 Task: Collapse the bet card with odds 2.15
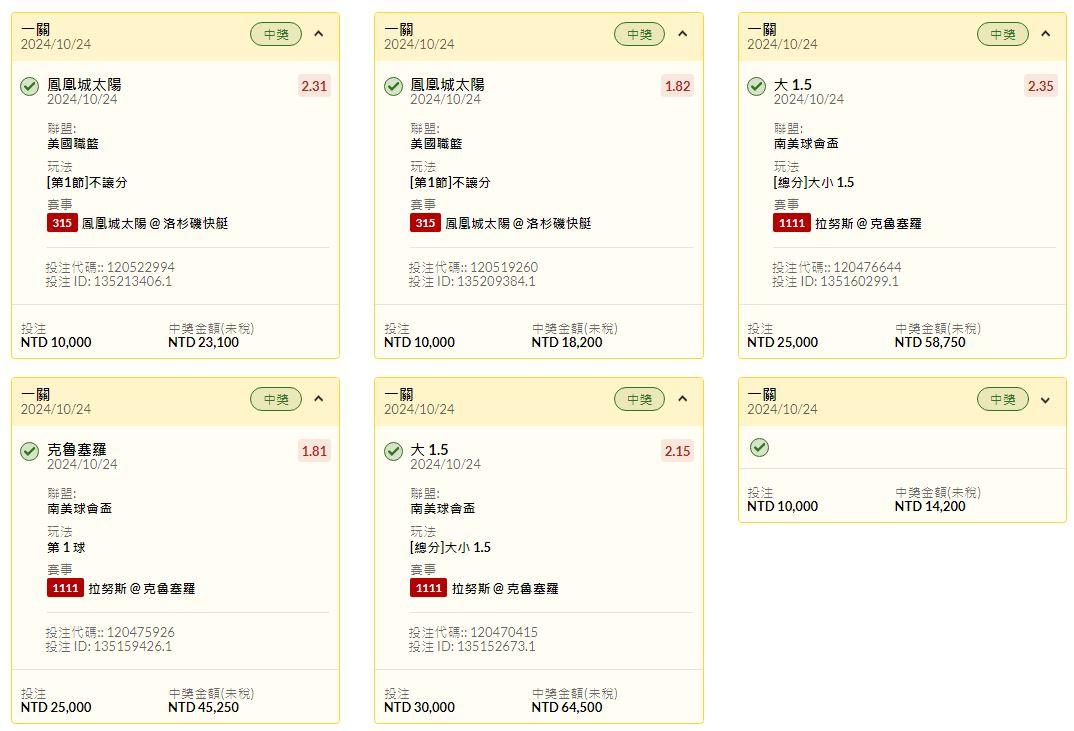(682, 399)
